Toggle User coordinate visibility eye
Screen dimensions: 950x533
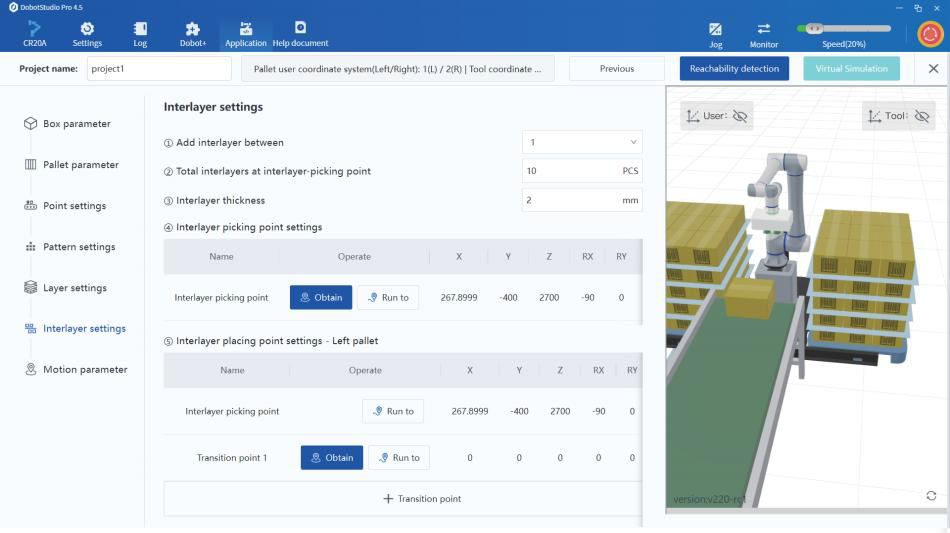click(x=740, y=116)
